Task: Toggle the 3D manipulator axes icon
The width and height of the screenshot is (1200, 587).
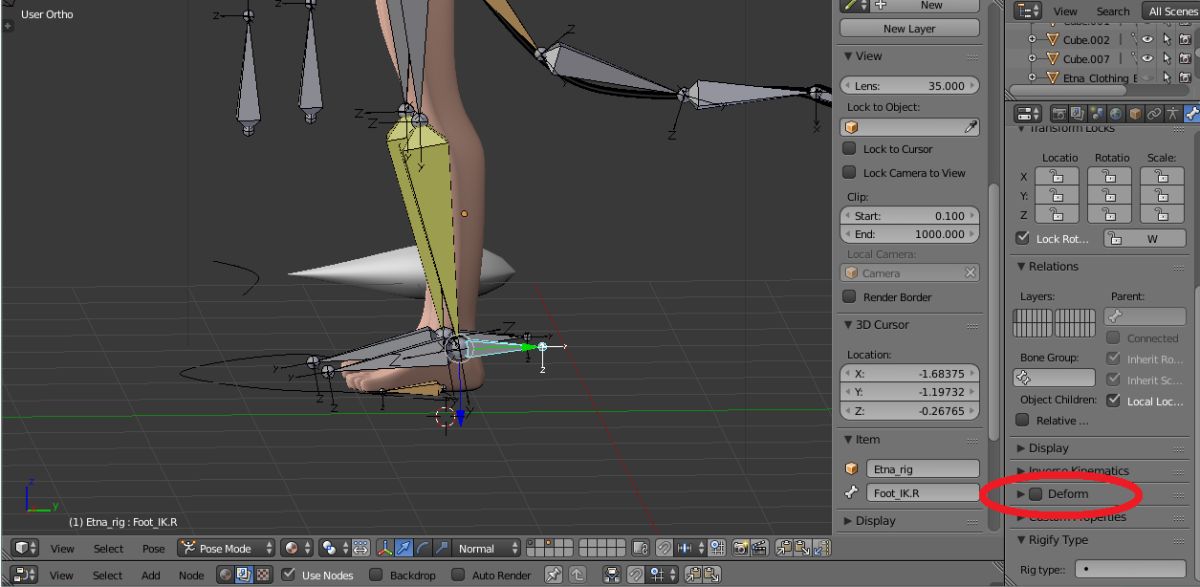Action: coord(385,548)
